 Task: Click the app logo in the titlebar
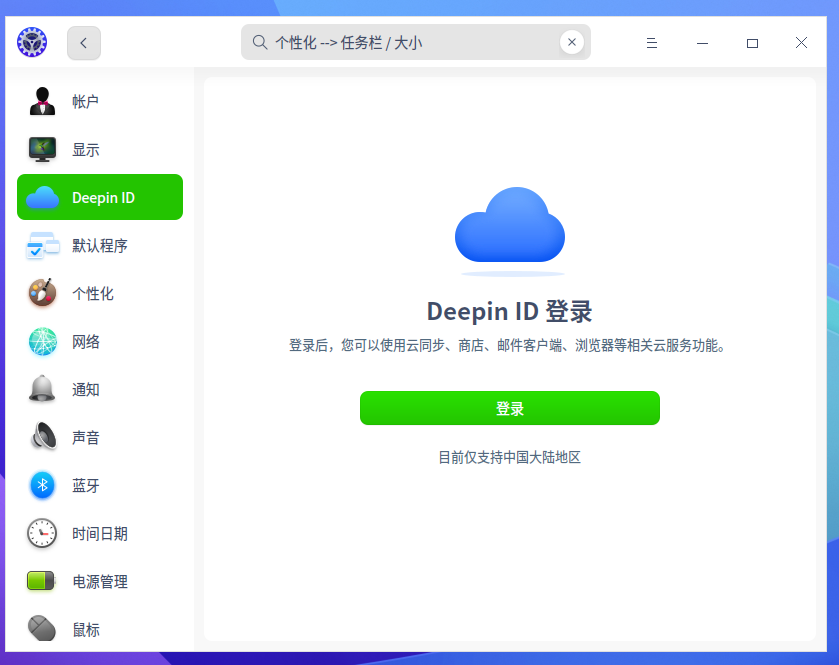point(32,42)
